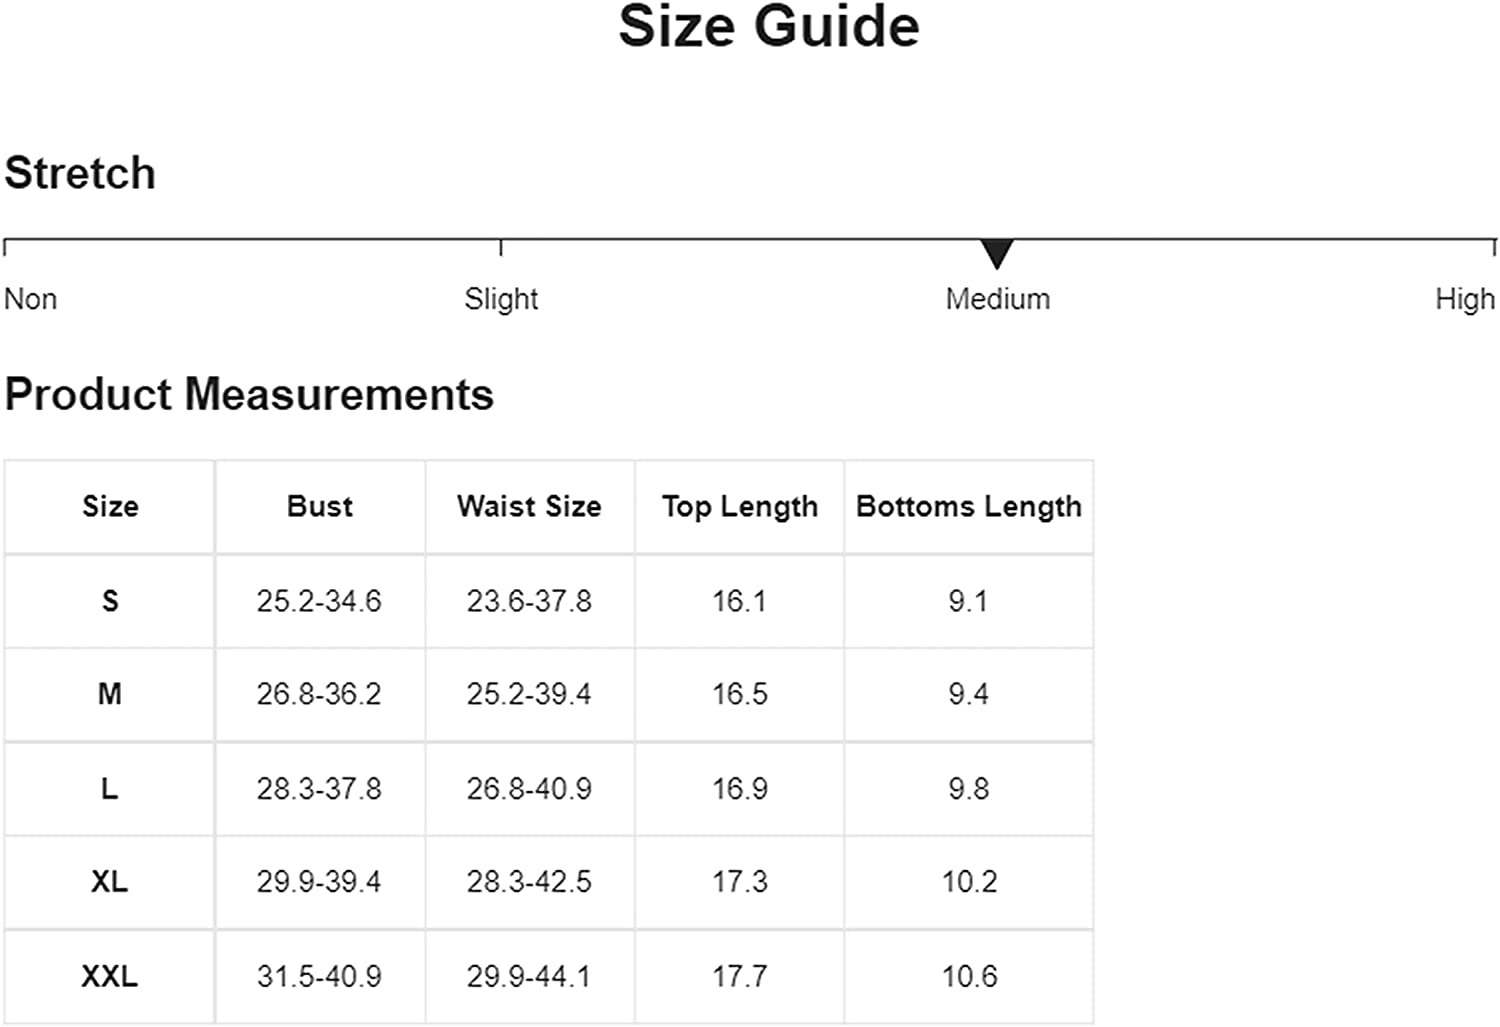
Task: Click waist value 29.9-44.1 for XXL
Action: 529,976
